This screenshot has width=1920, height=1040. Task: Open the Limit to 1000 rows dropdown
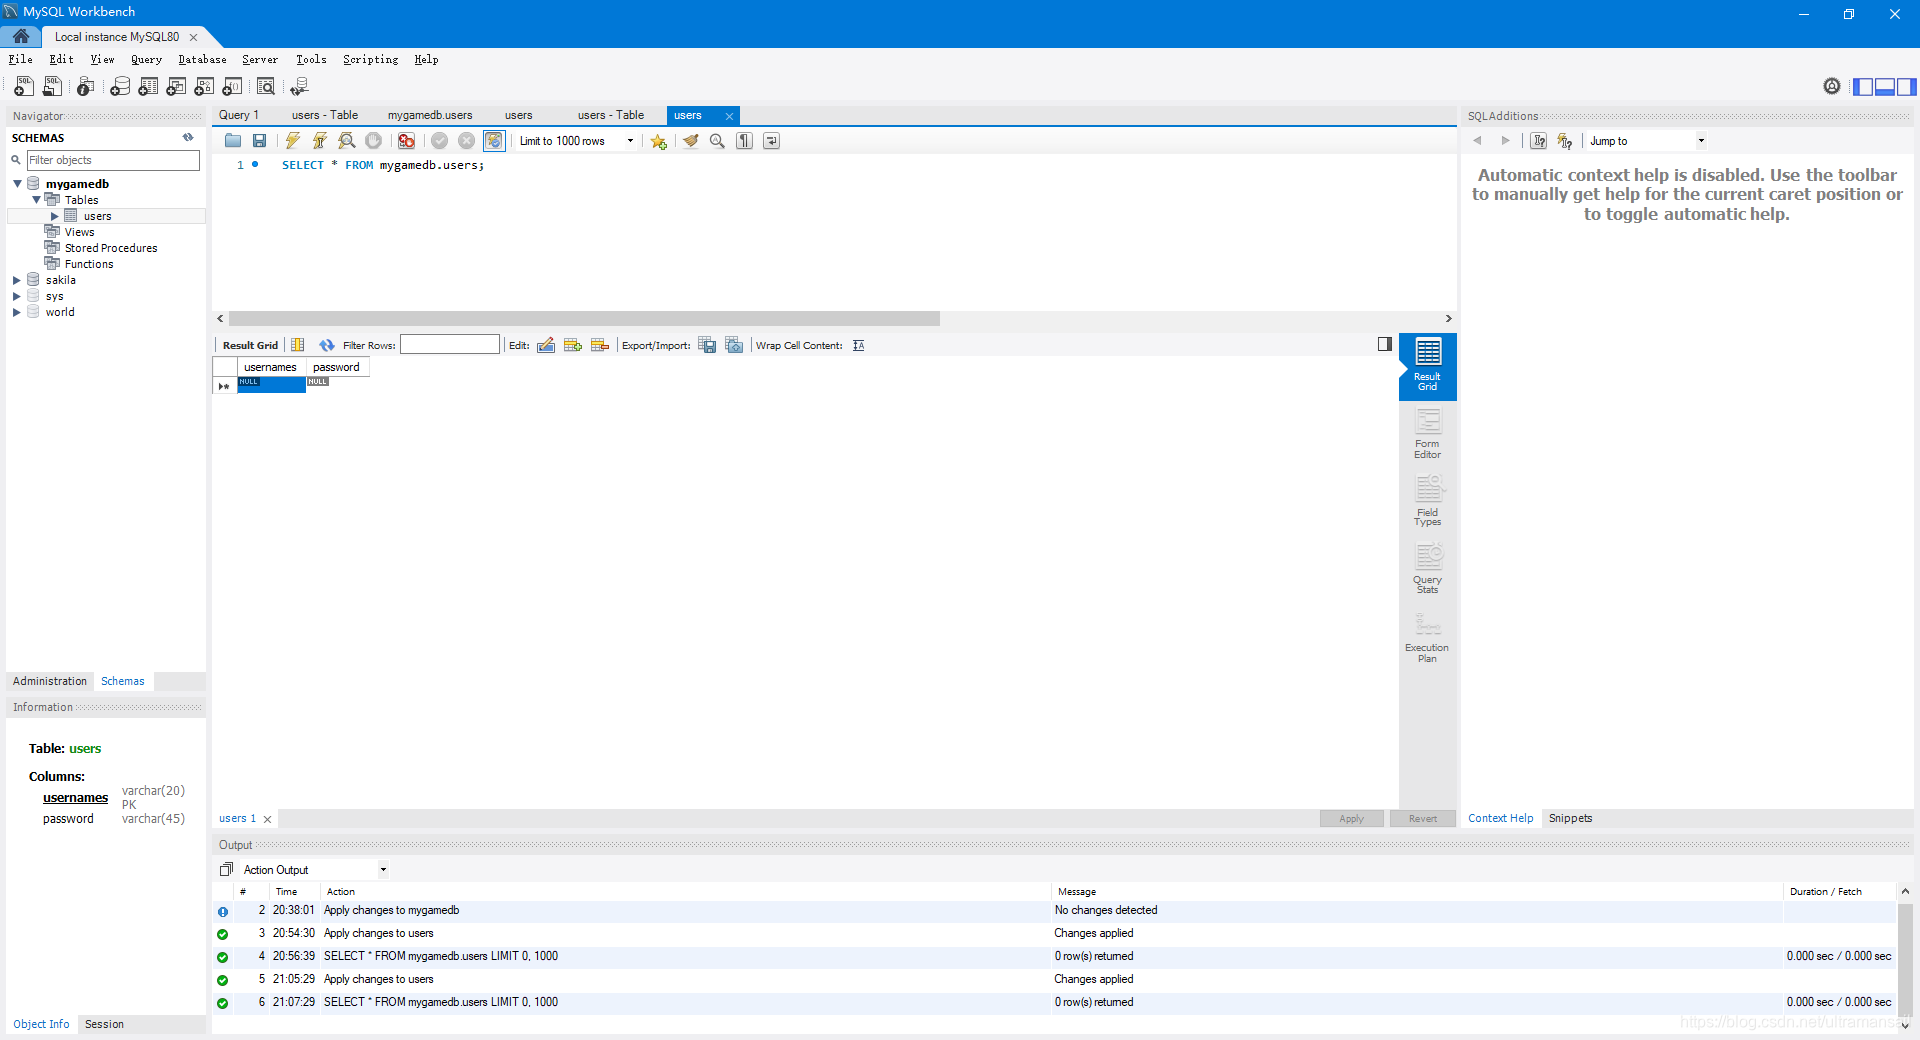[577, 141]
